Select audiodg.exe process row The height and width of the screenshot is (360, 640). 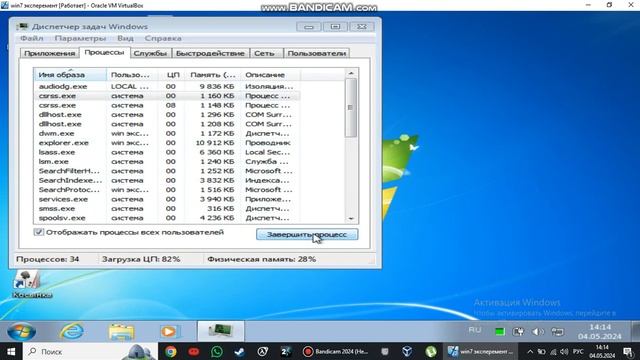(167, 87)
